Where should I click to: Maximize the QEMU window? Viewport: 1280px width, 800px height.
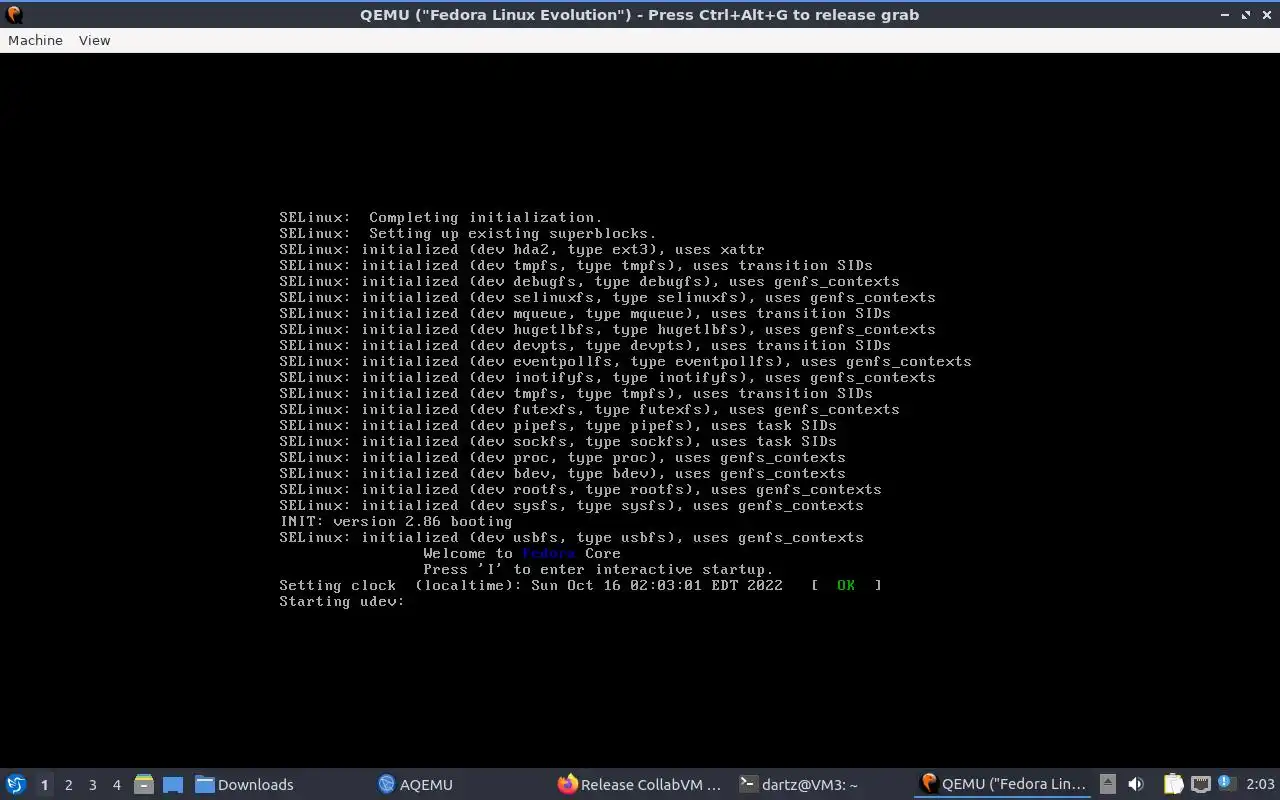[1246, 14]
